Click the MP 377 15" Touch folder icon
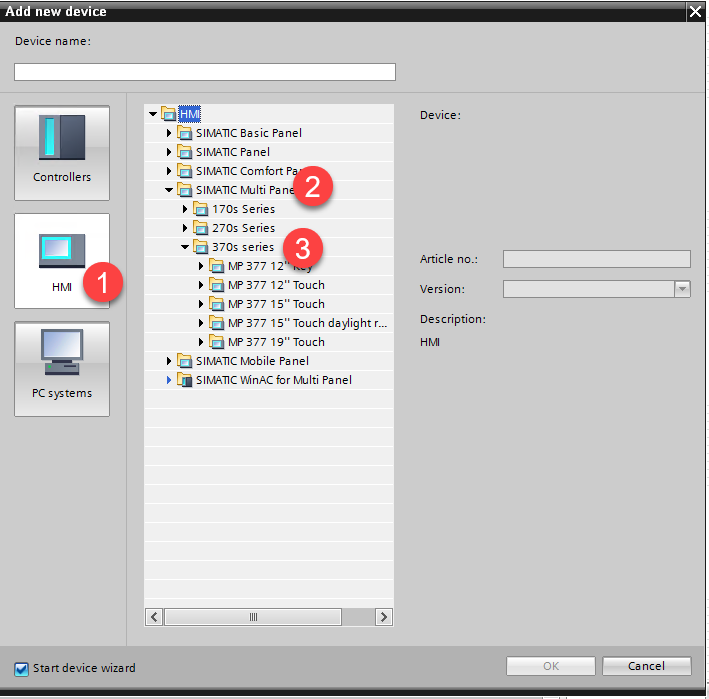 pyautogui.click(x=217, y=304)
